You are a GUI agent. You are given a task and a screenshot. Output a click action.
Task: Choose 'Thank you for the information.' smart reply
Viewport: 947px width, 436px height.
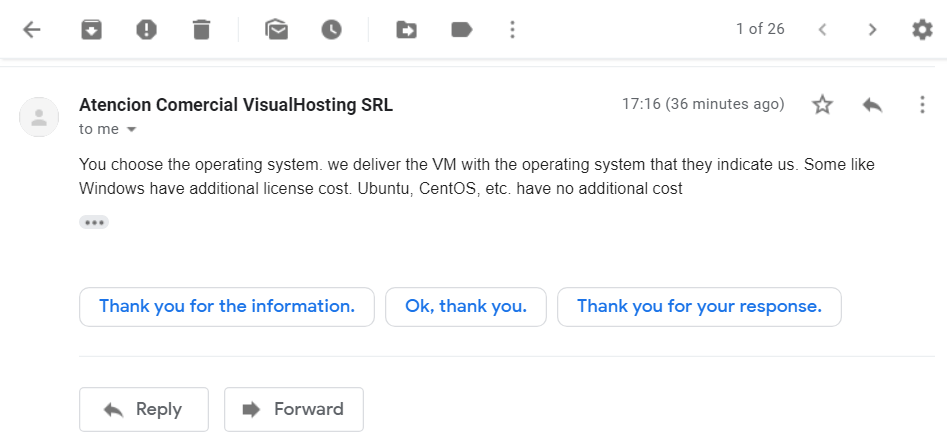[x=227, y=307]
